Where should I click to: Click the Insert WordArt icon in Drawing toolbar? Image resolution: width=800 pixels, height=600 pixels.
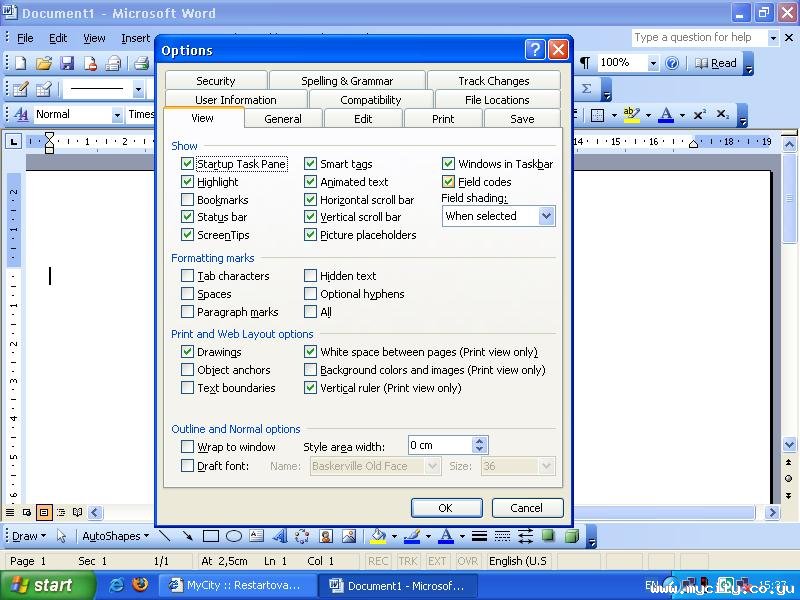coord(279,536)
